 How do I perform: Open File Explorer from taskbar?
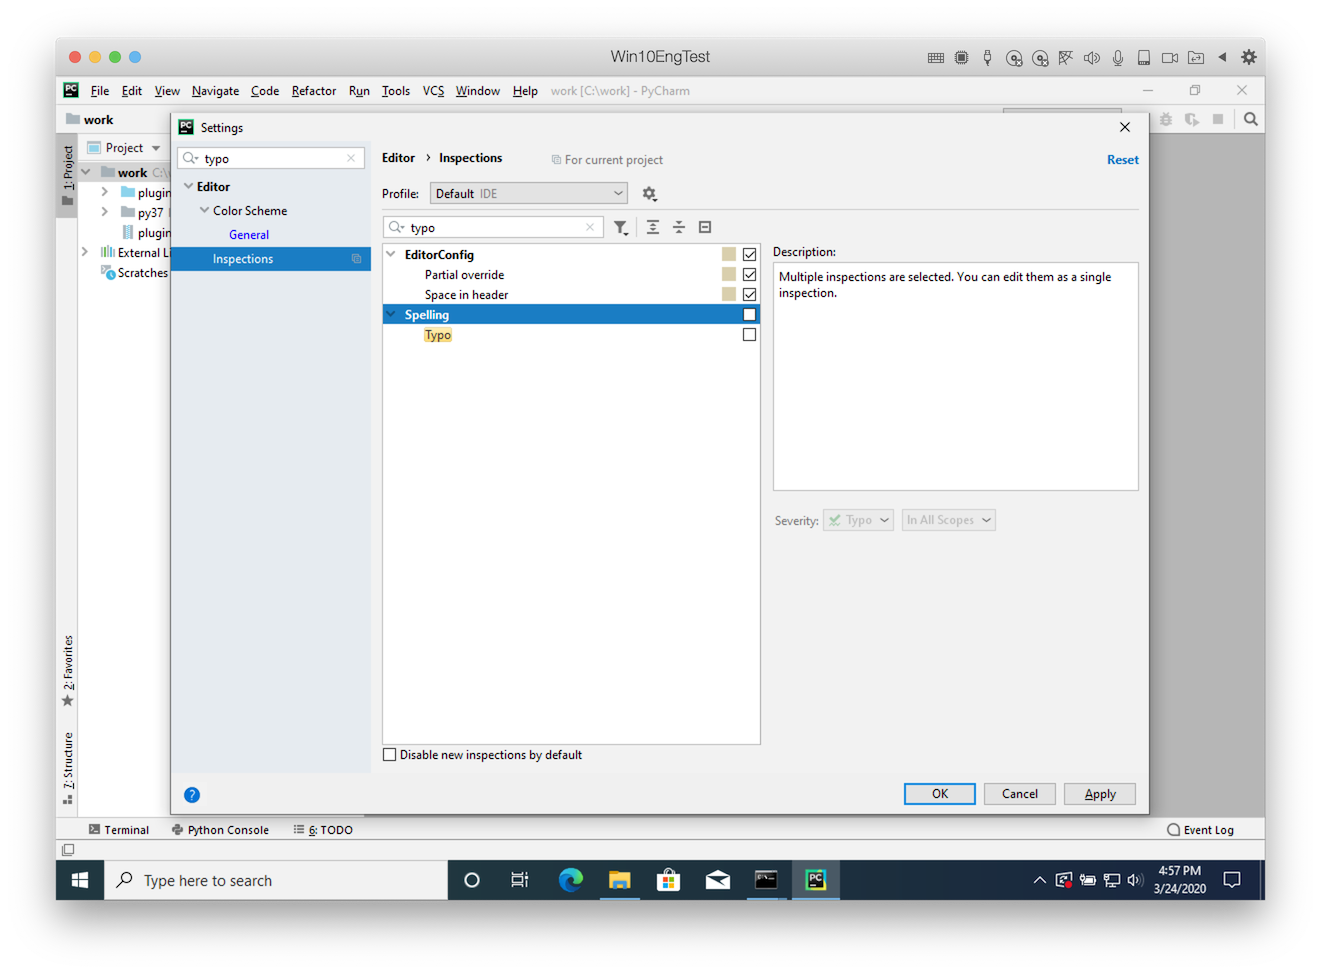(620, 880)
